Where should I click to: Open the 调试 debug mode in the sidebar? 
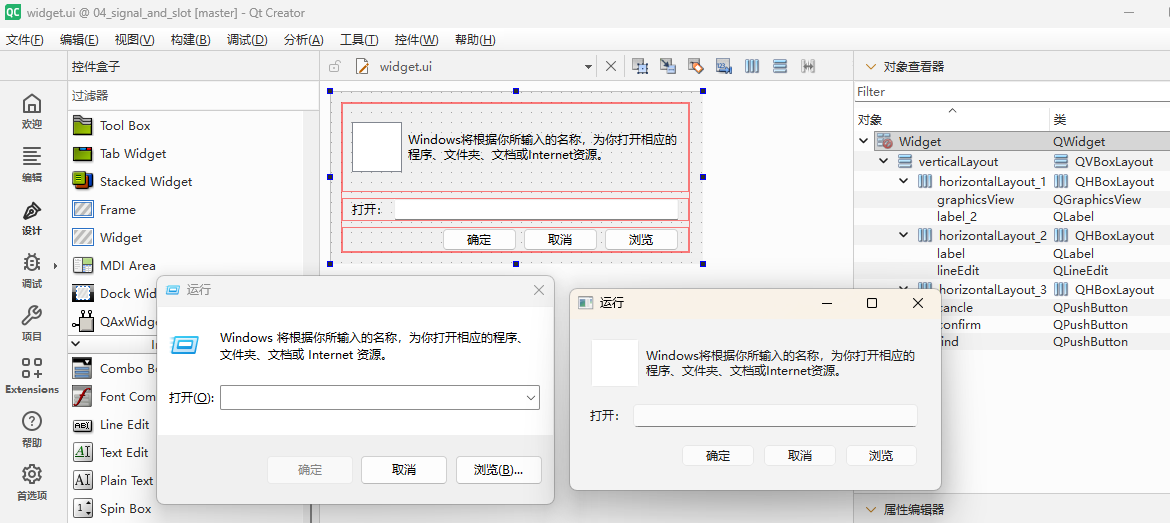click(x=31, y=271)
